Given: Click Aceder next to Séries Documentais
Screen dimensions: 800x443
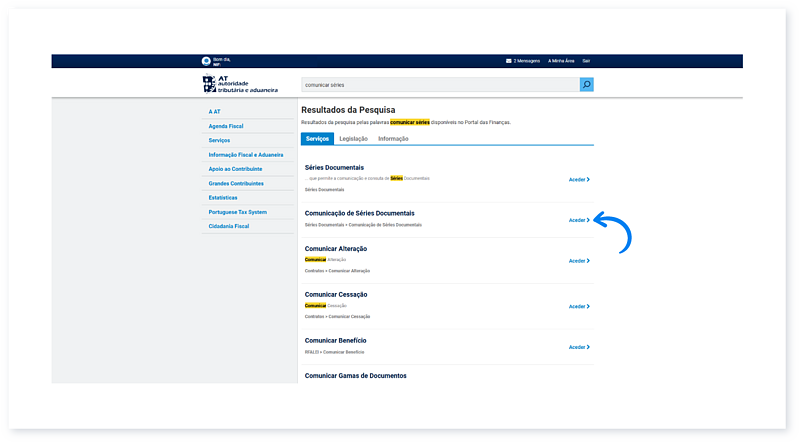Looking at the screenshot, I should coord(579,179).
